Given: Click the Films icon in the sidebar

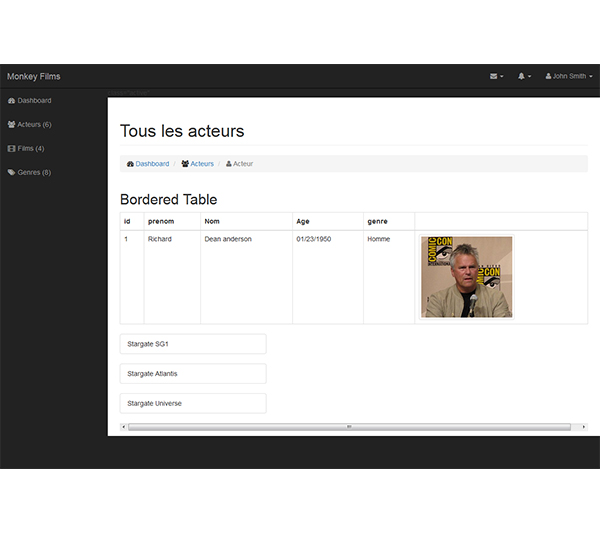Looking at the screenshot, I should pos(11,149).
